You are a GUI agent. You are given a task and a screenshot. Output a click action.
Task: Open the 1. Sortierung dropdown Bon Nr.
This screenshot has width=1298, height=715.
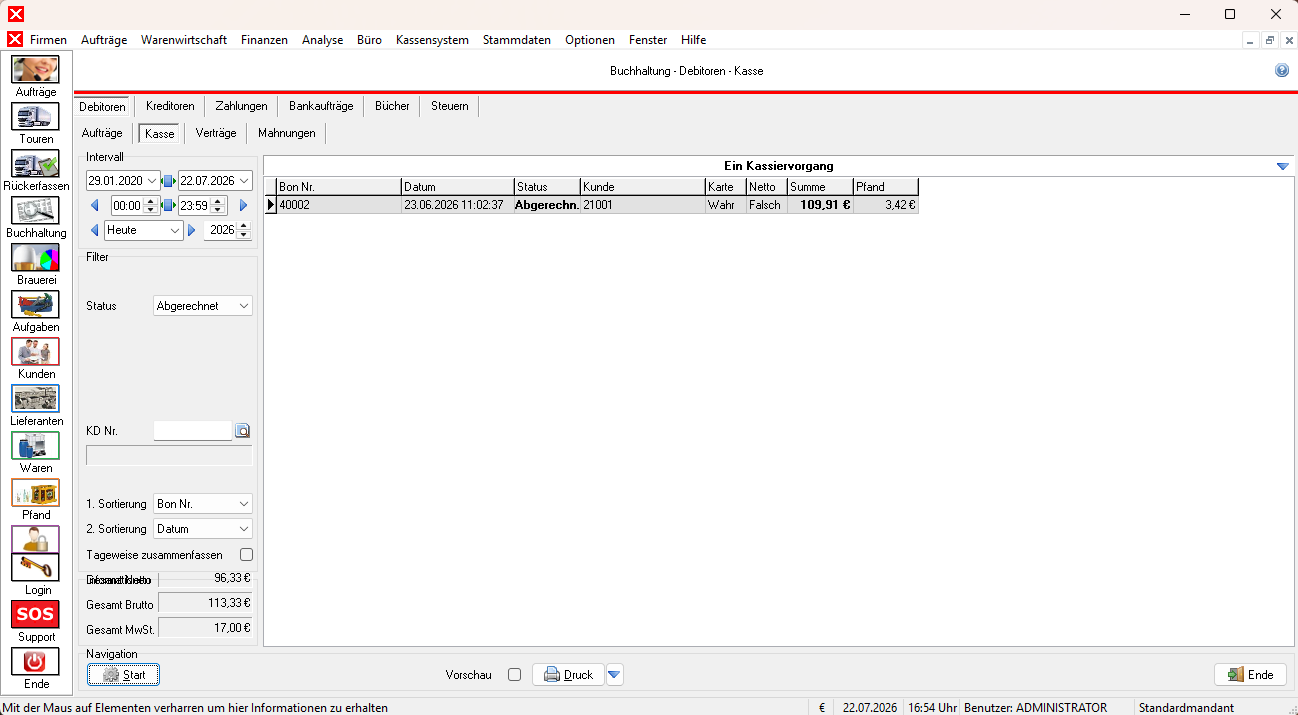pos(203,504)
